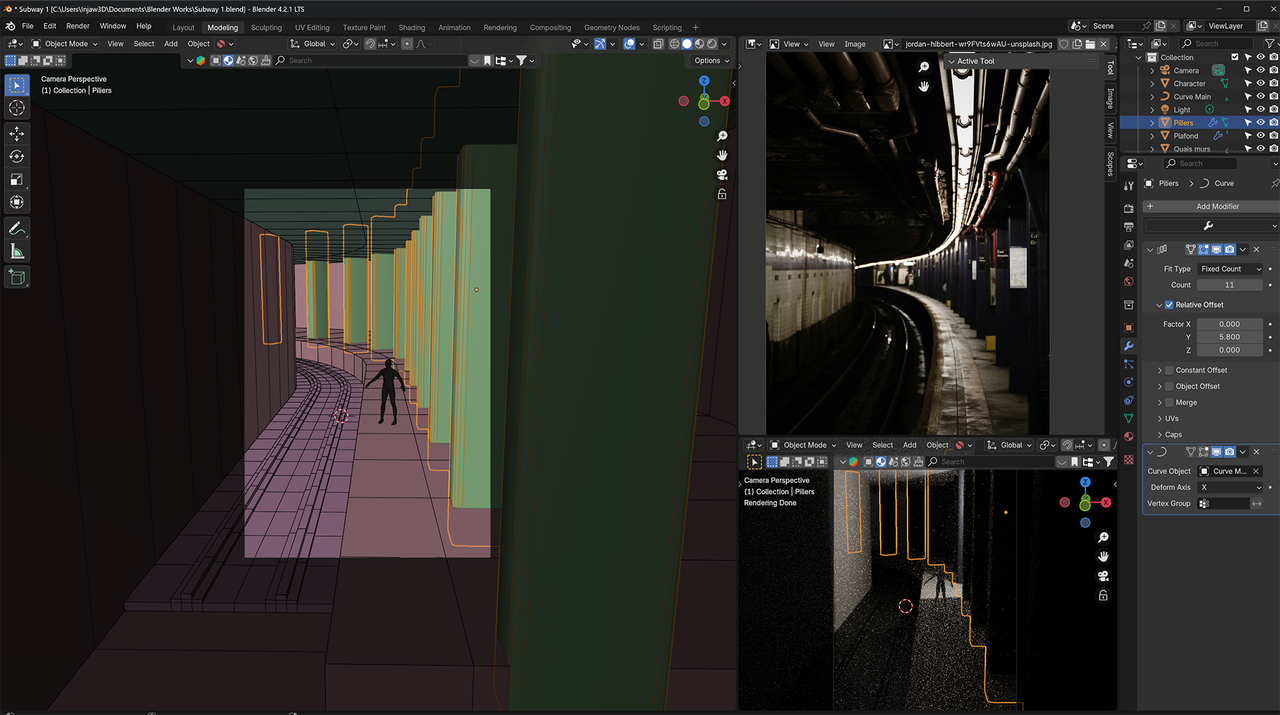Screen dimensions: 1280x715
Task: Click the lock icon in main viewport
Action: coord(722,194)
